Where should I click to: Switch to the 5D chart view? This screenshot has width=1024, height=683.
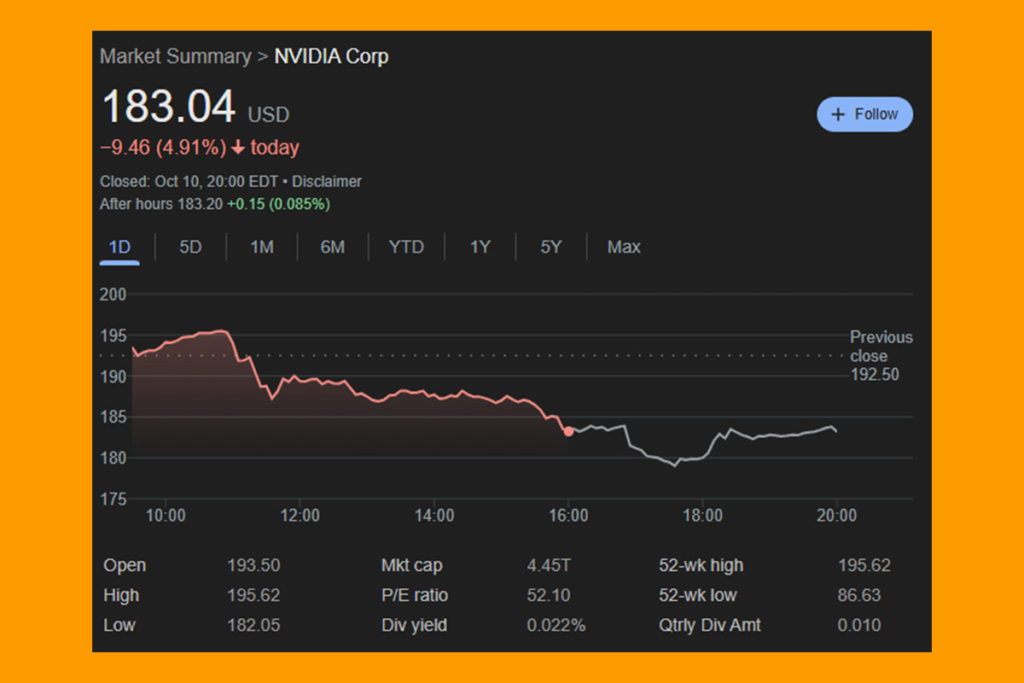point(190,246)
